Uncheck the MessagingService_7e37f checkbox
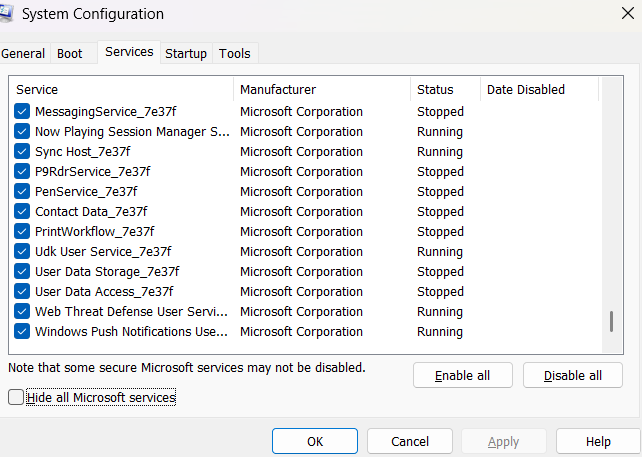 [x=22, y=112]
